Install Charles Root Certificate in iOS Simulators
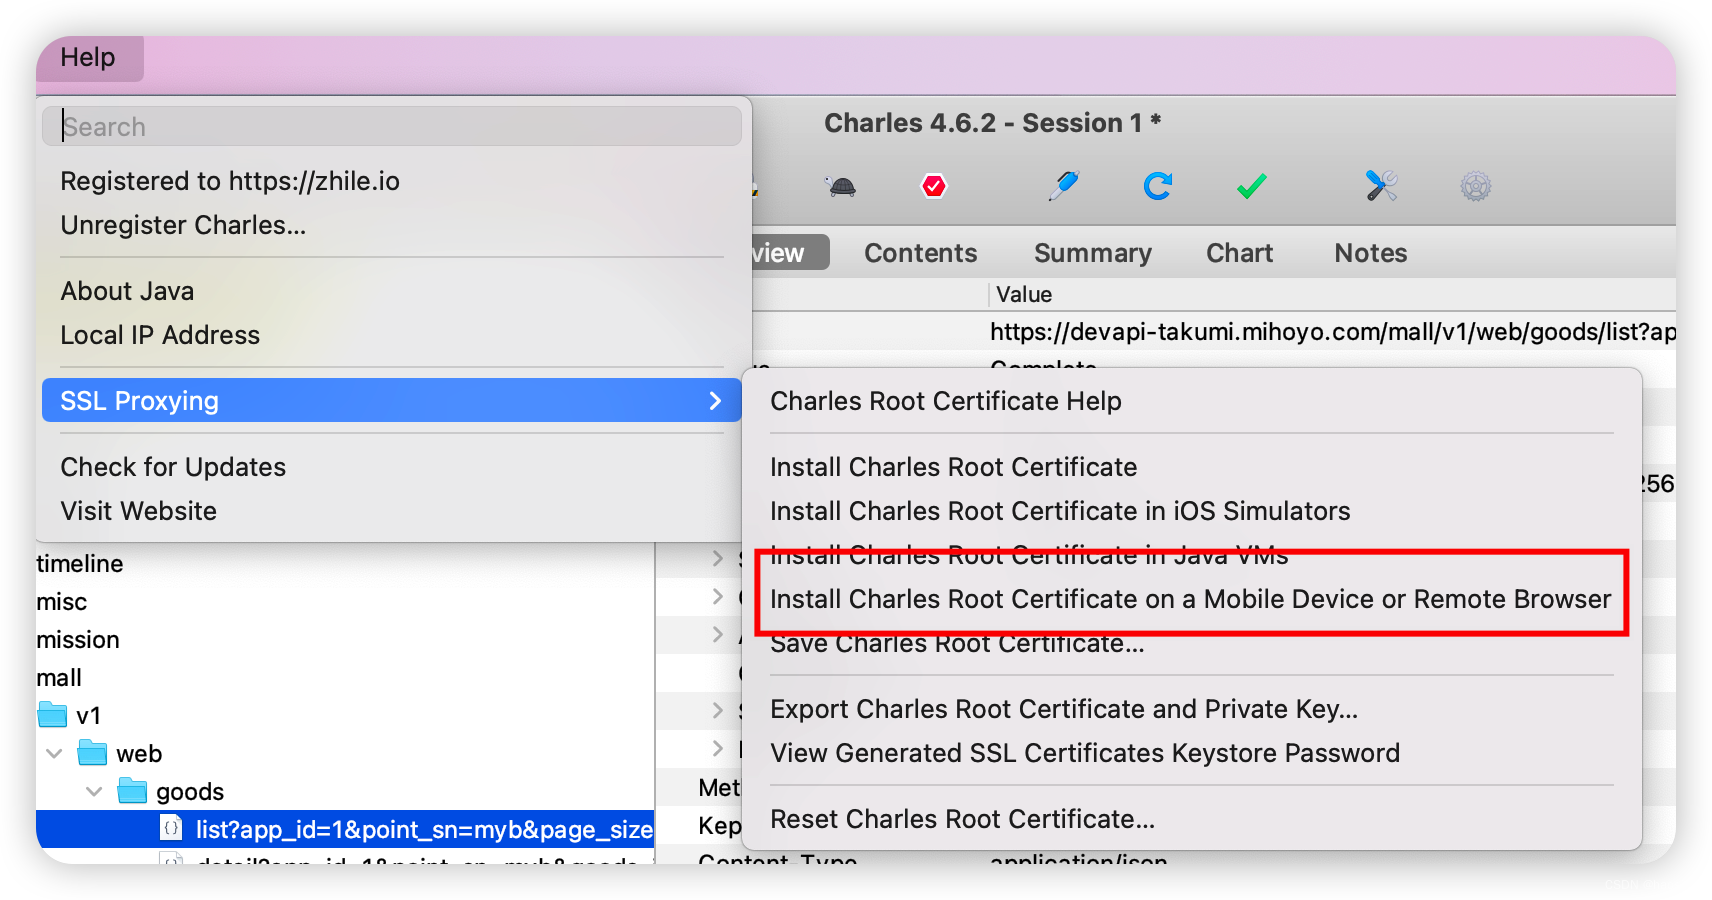This screenshot has height=900, width=1712. coord(1060,511)
